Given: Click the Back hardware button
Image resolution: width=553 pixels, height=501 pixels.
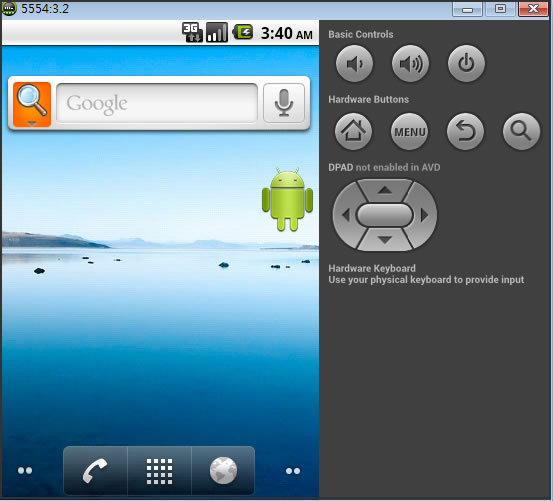Looking at the screenshot, I should [465, 132].
